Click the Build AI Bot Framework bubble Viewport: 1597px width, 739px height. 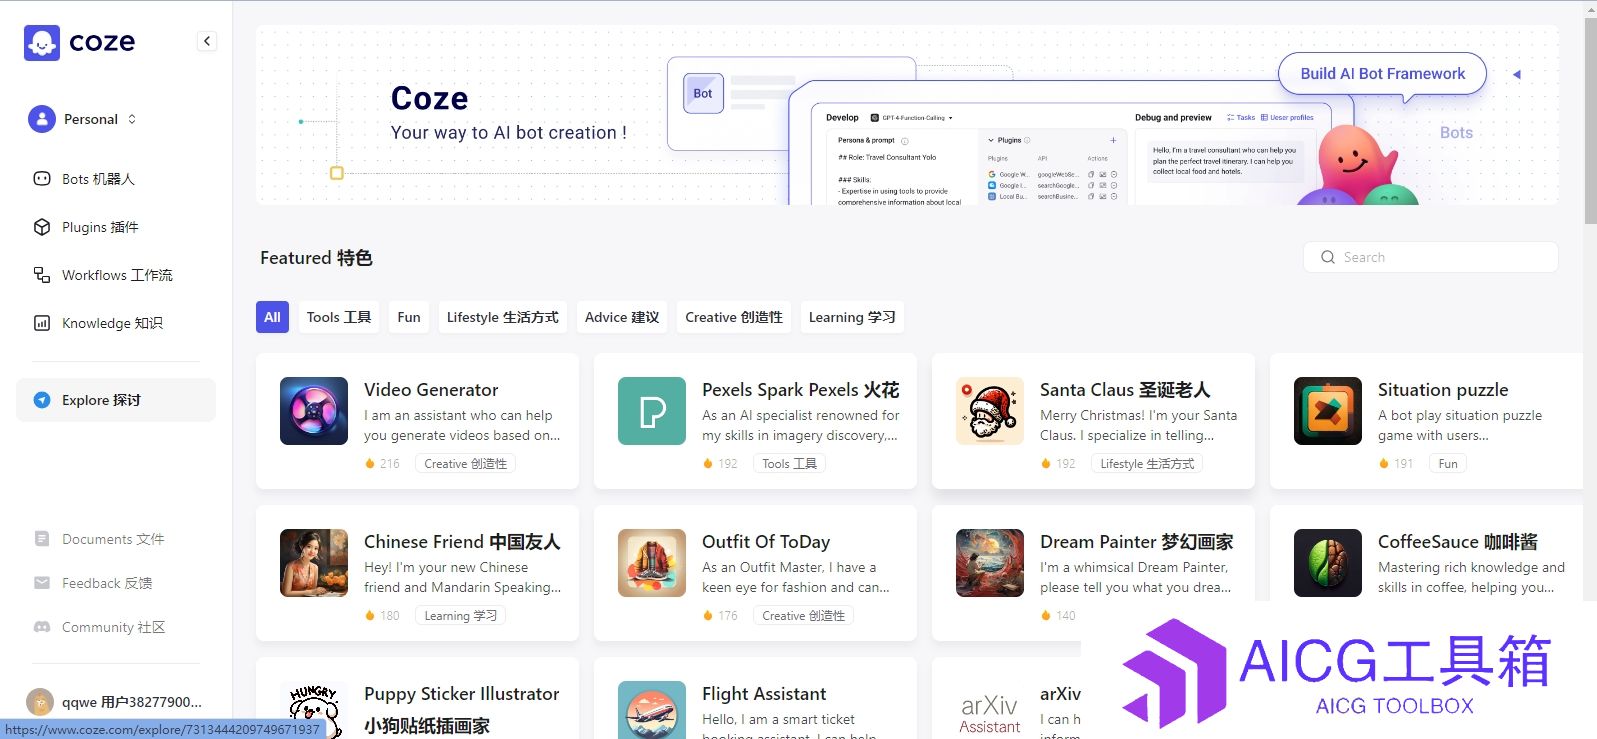(1382, 74)
